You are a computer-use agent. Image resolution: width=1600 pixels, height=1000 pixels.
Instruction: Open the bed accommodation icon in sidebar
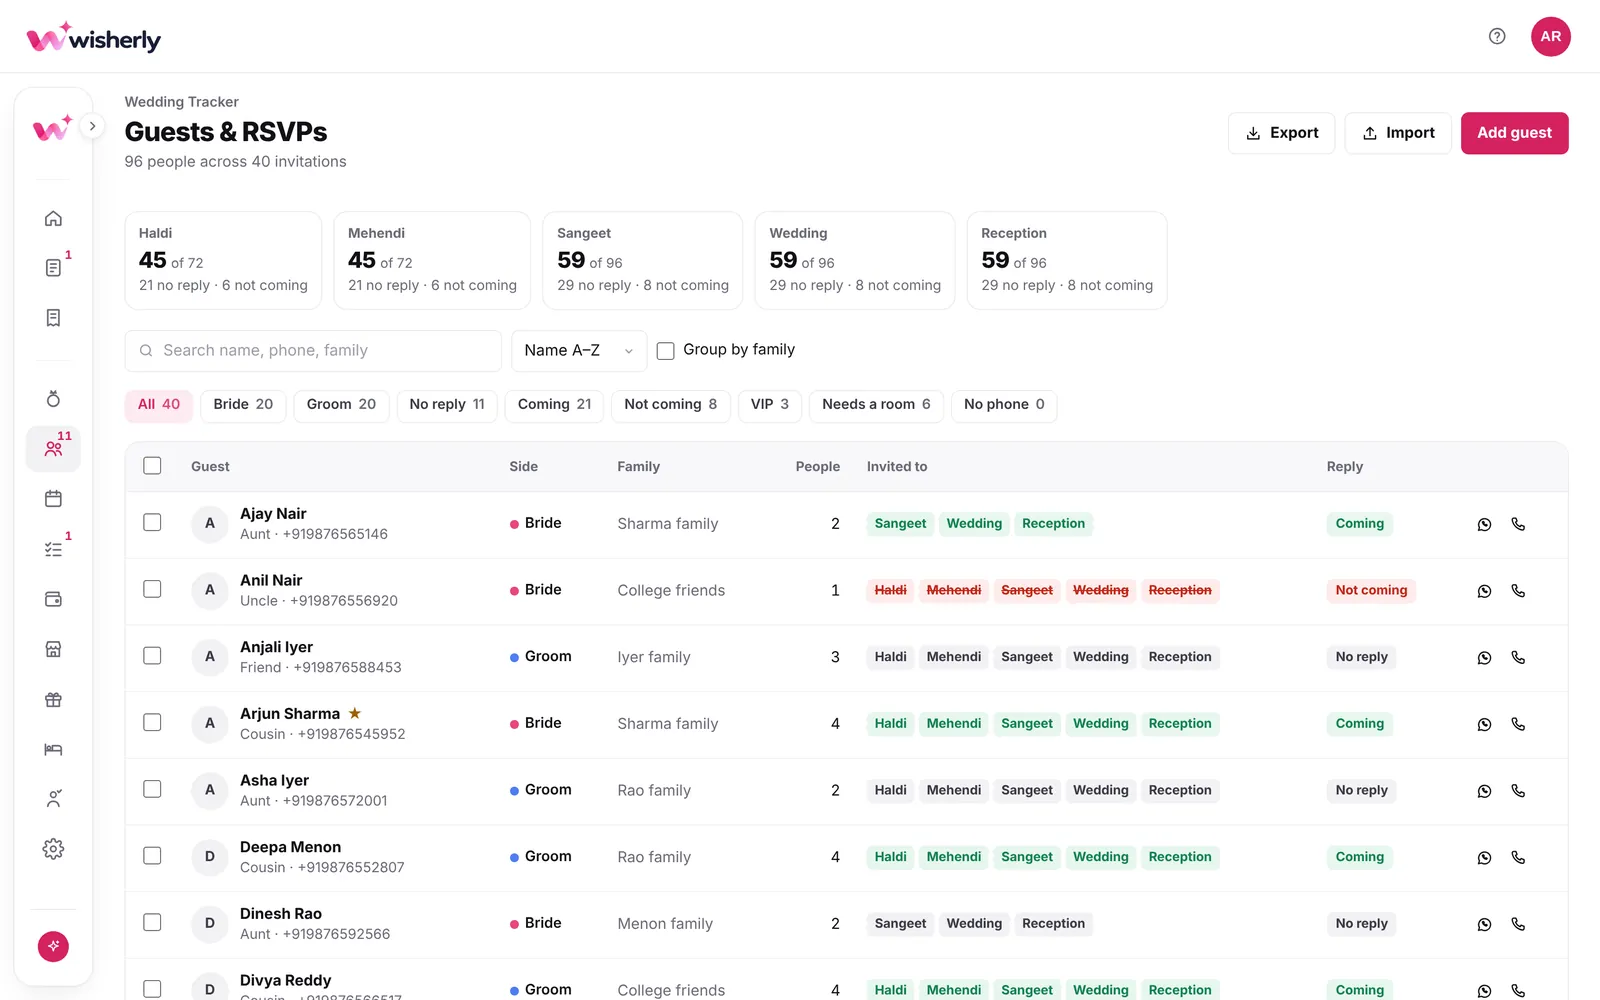click(53, 749)
